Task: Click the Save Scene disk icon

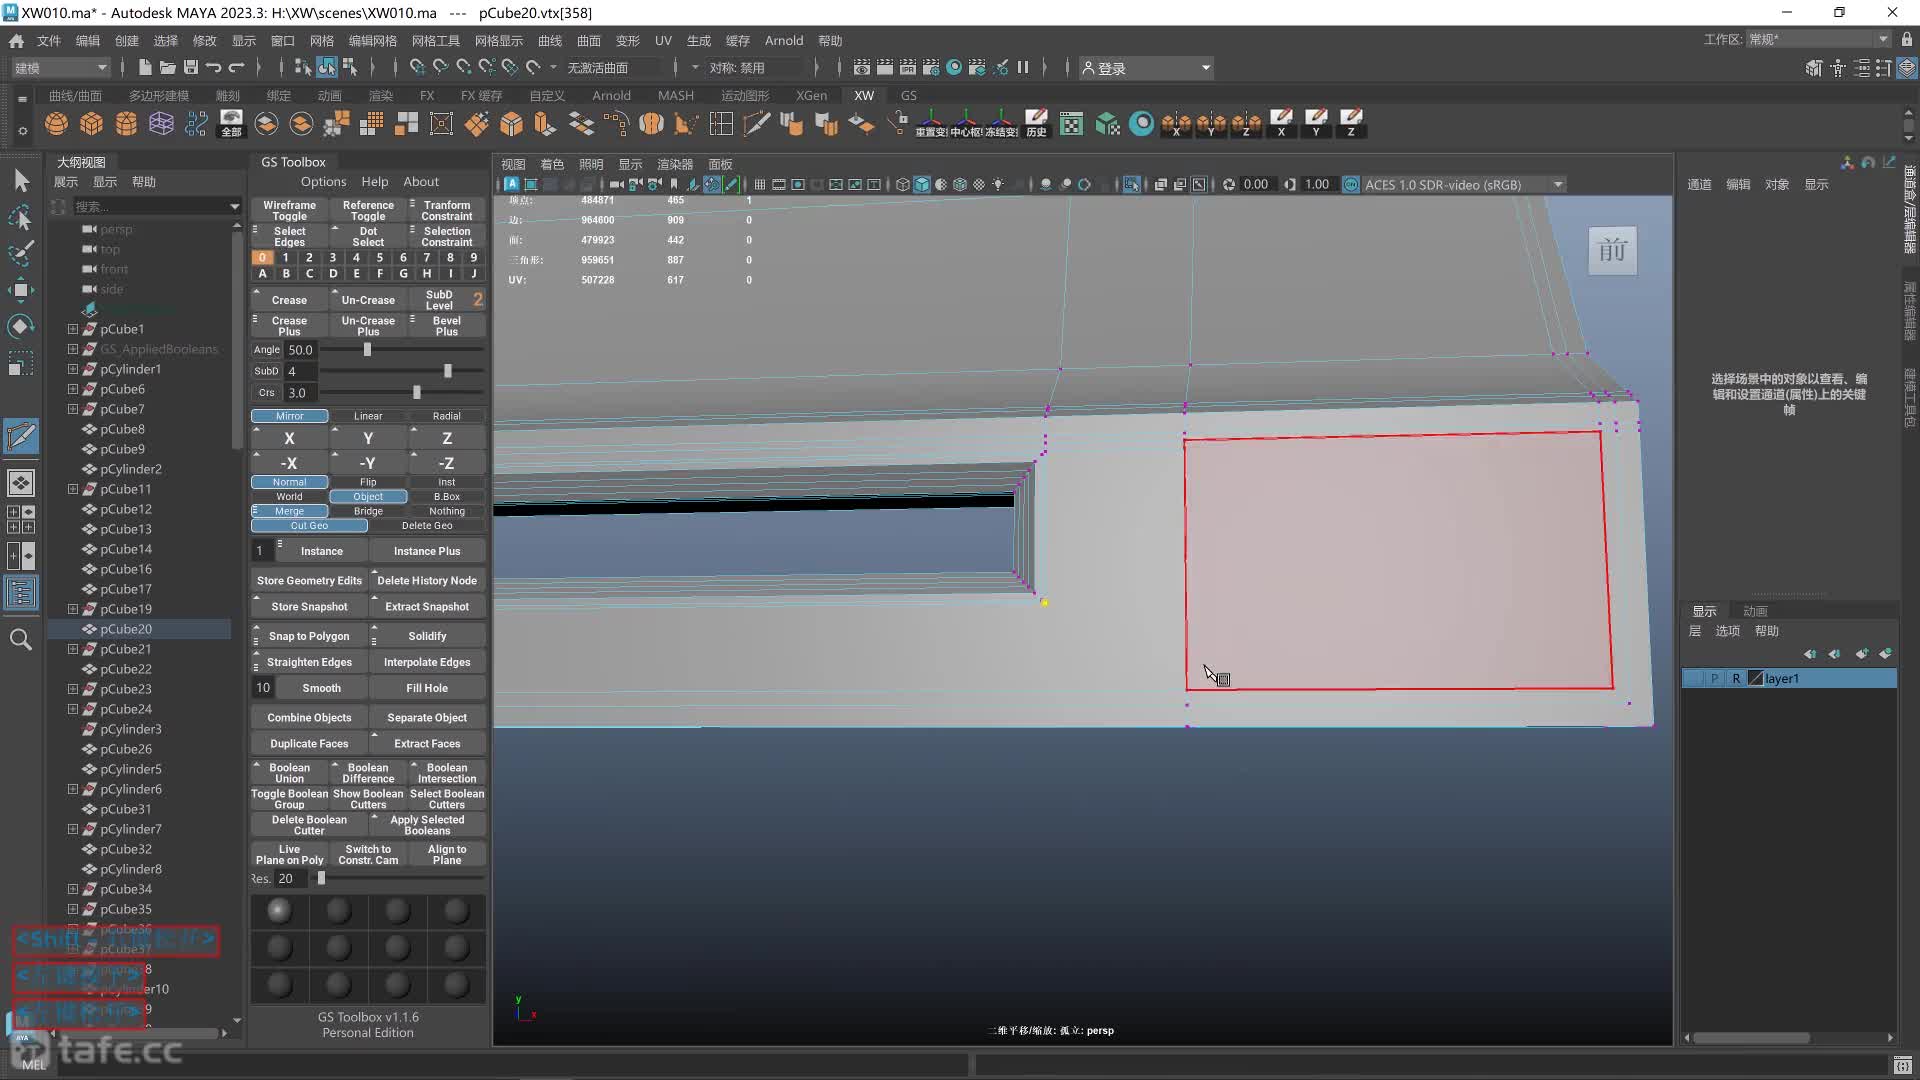Action: (x=190, y=67)
